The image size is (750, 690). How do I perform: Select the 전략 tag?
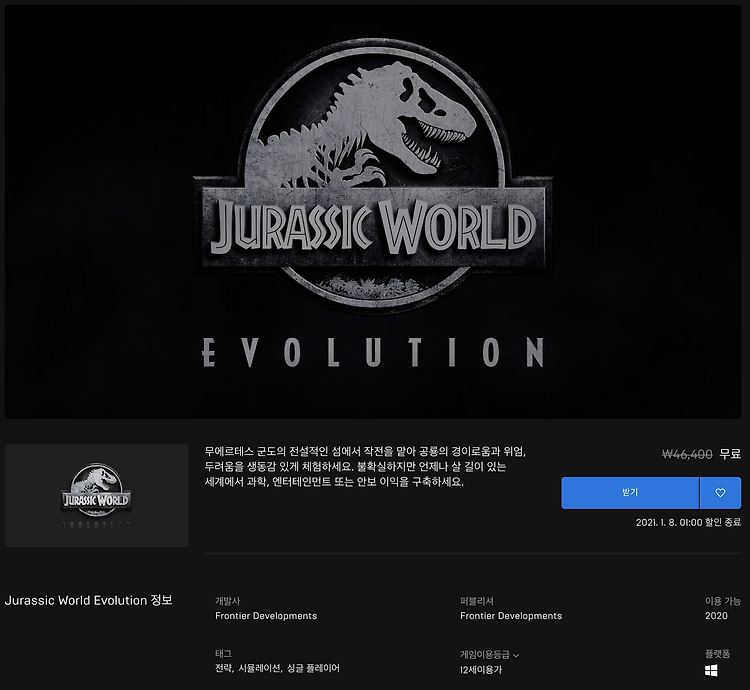coord(223,668)
